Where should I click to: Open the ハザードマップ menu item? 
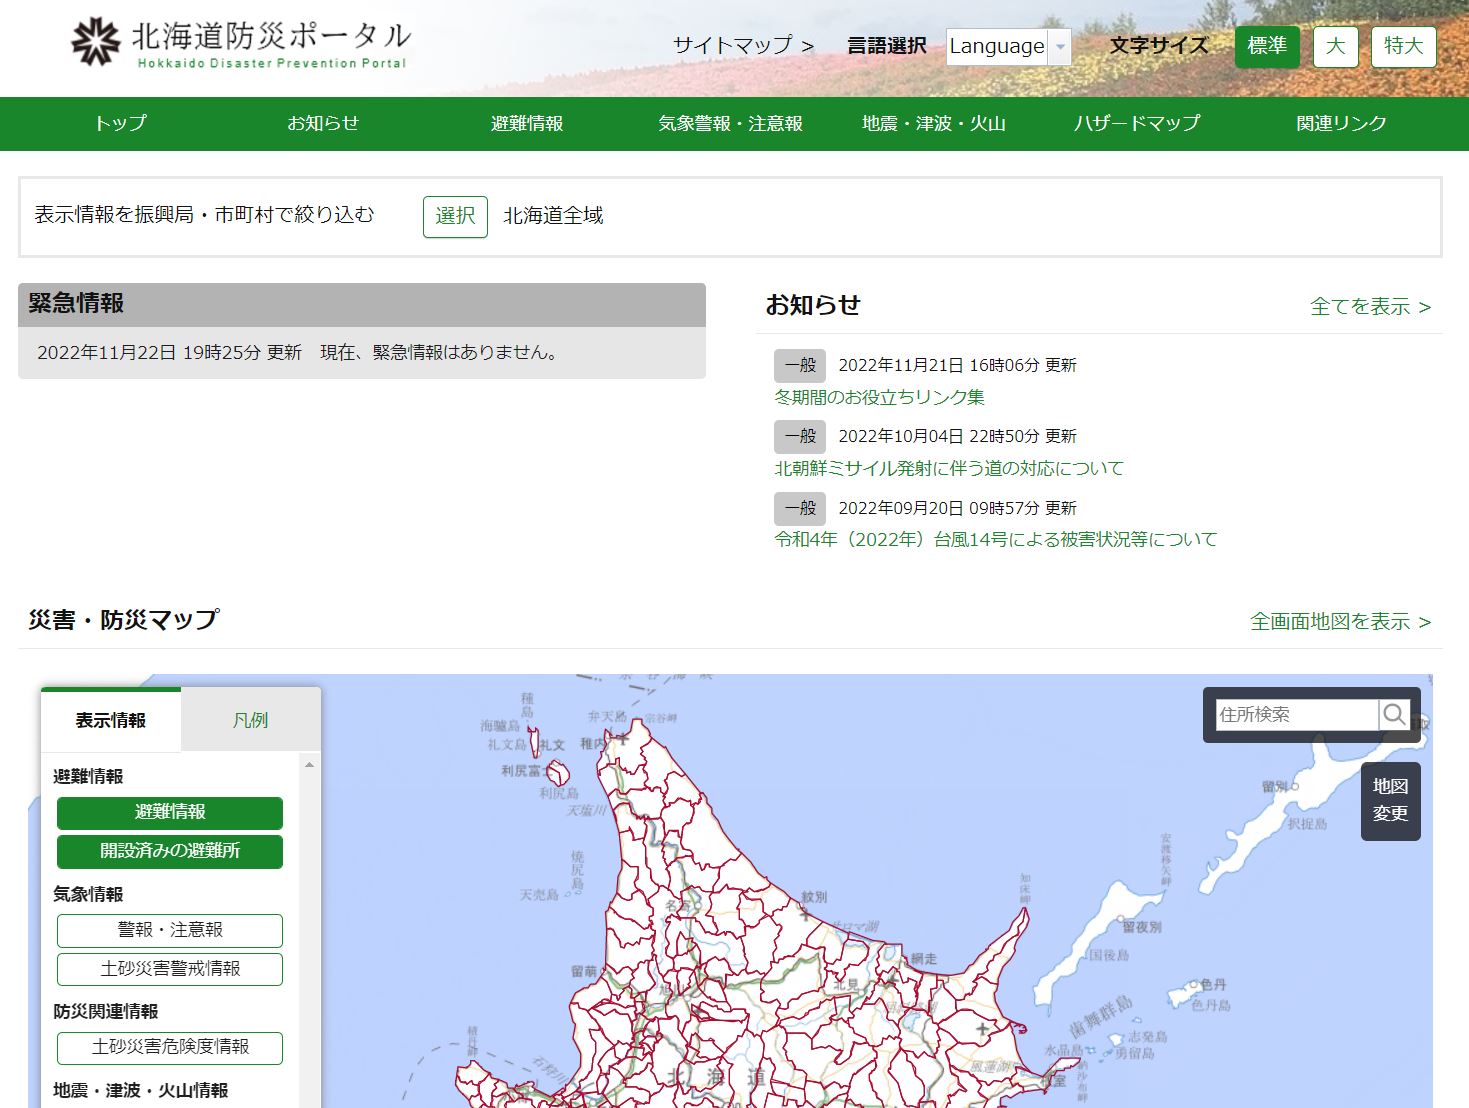[1137, 124]
